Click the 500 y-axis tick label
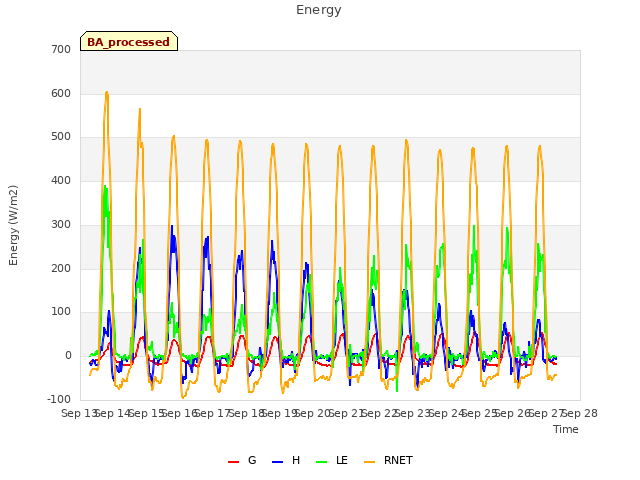The width and height of the screenshot is (640, 480). click(x=61, y=137)
